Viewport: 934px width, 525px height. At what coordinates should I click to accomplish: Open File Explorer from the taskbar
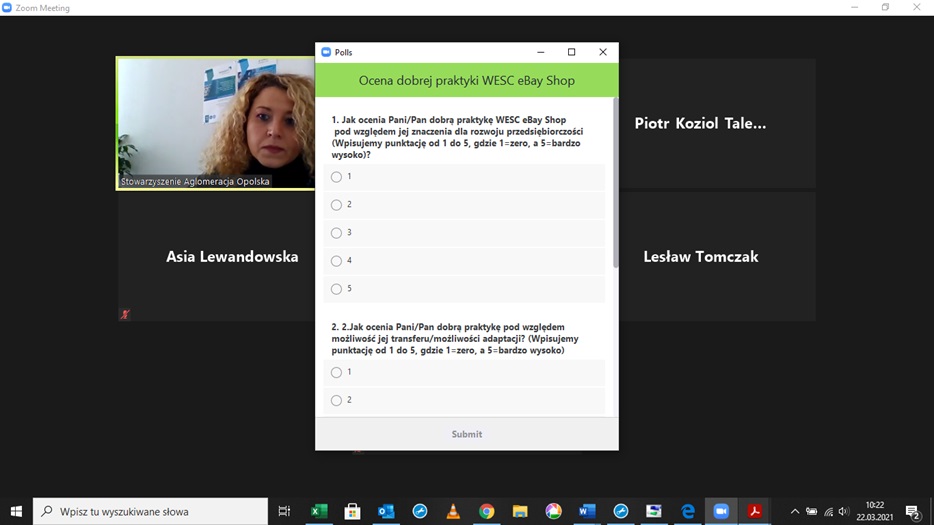(x=520, y=511)
